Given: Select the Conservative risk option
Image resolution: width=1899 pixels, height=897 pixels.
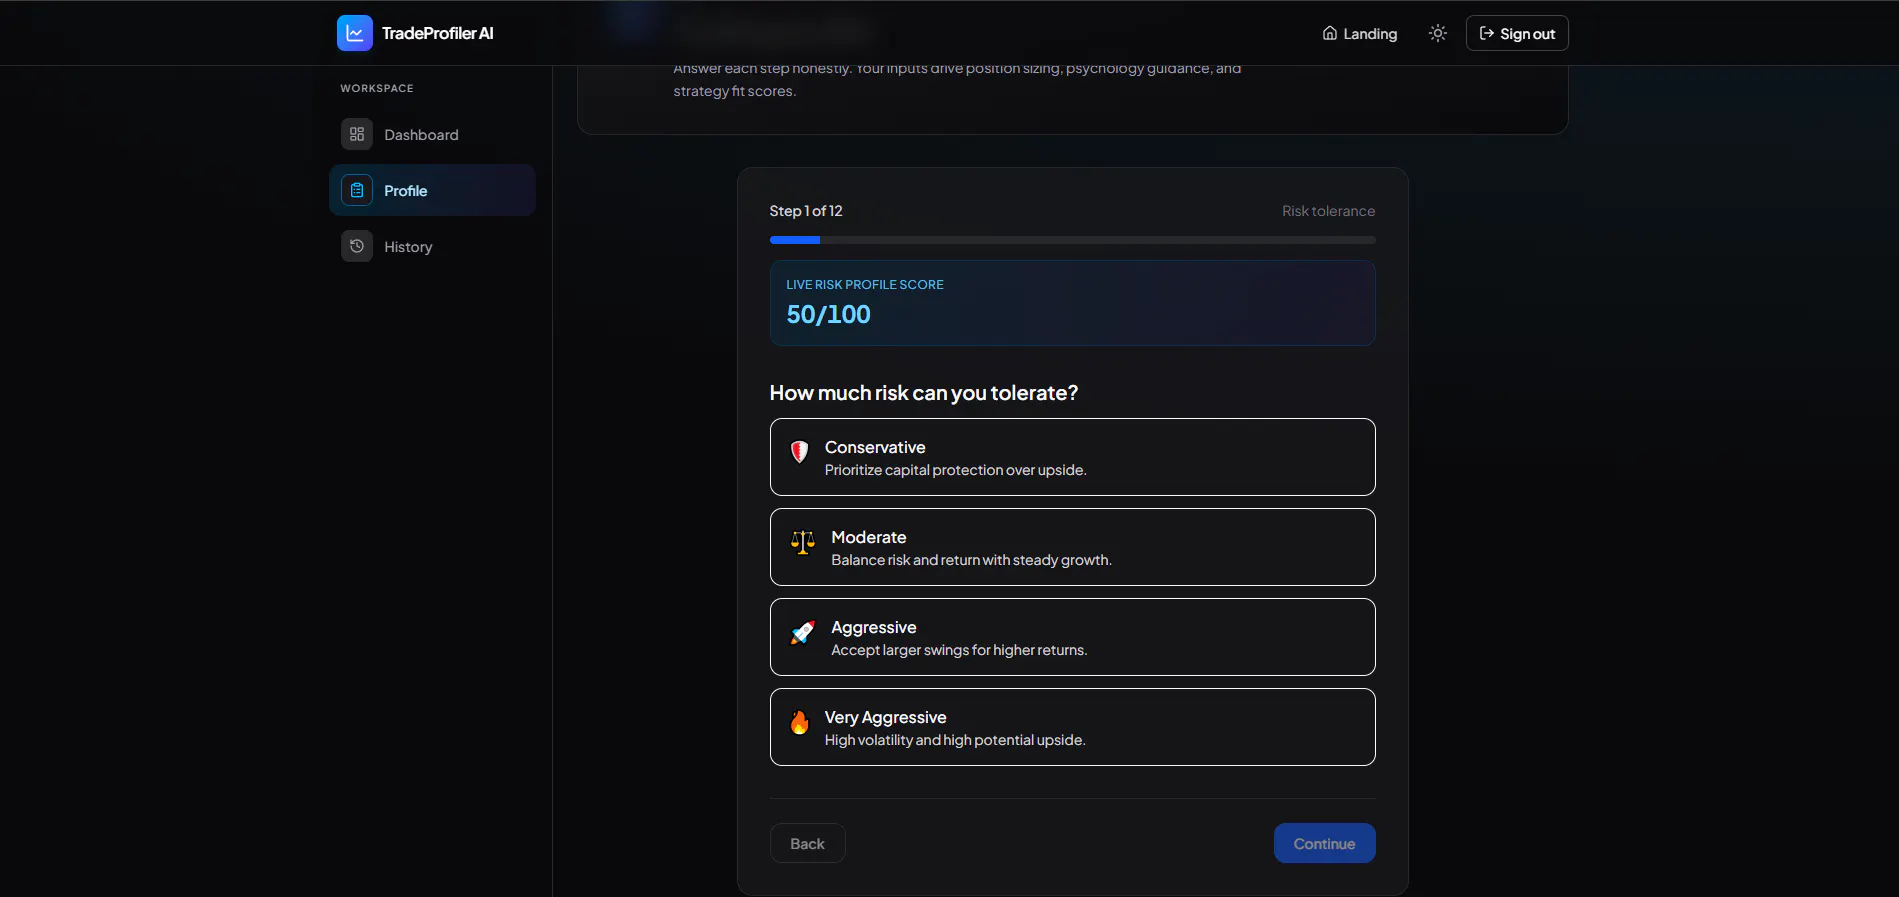Looking at the screenshot, I should click(x=1072, y=457).
